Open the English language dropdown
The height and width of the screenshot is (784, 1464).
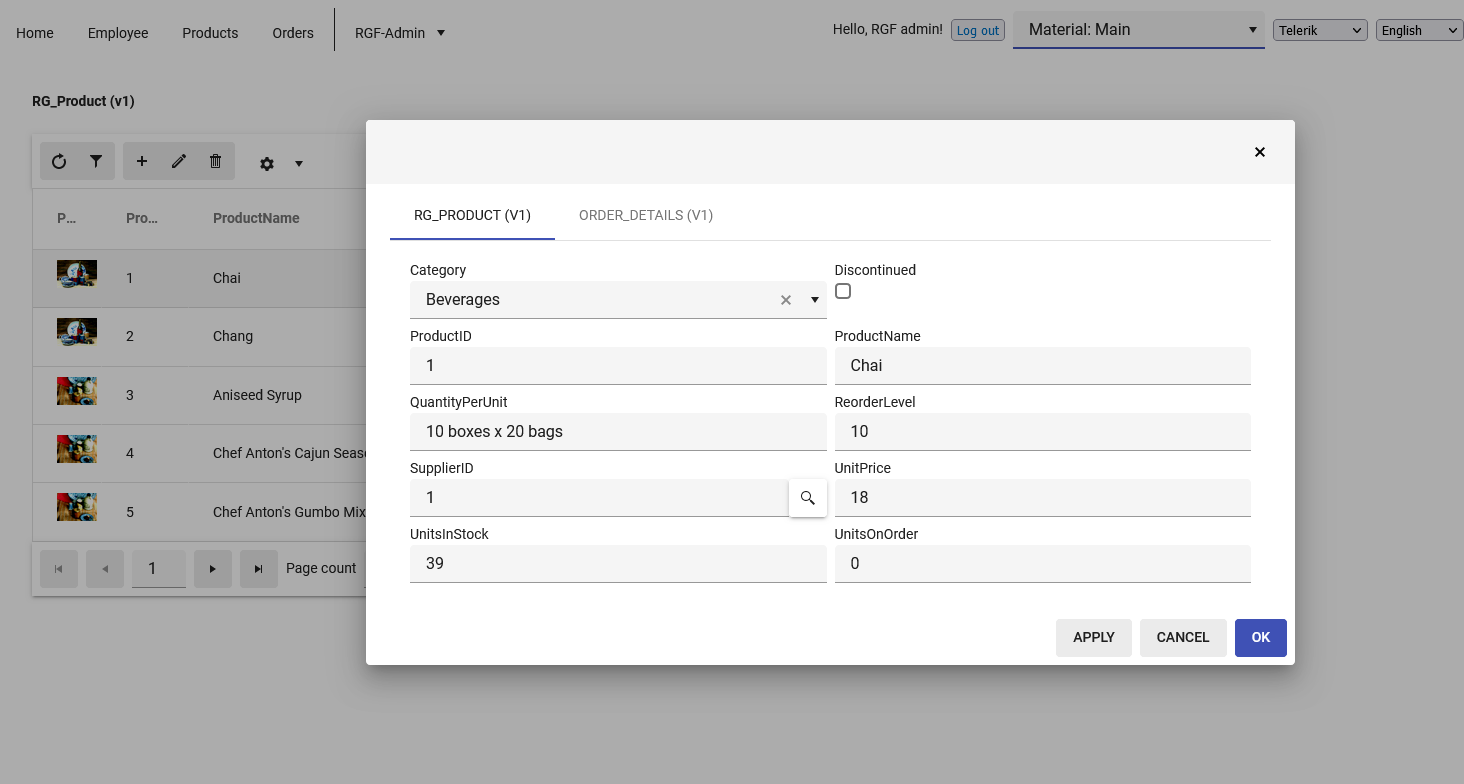[1419, 31]
